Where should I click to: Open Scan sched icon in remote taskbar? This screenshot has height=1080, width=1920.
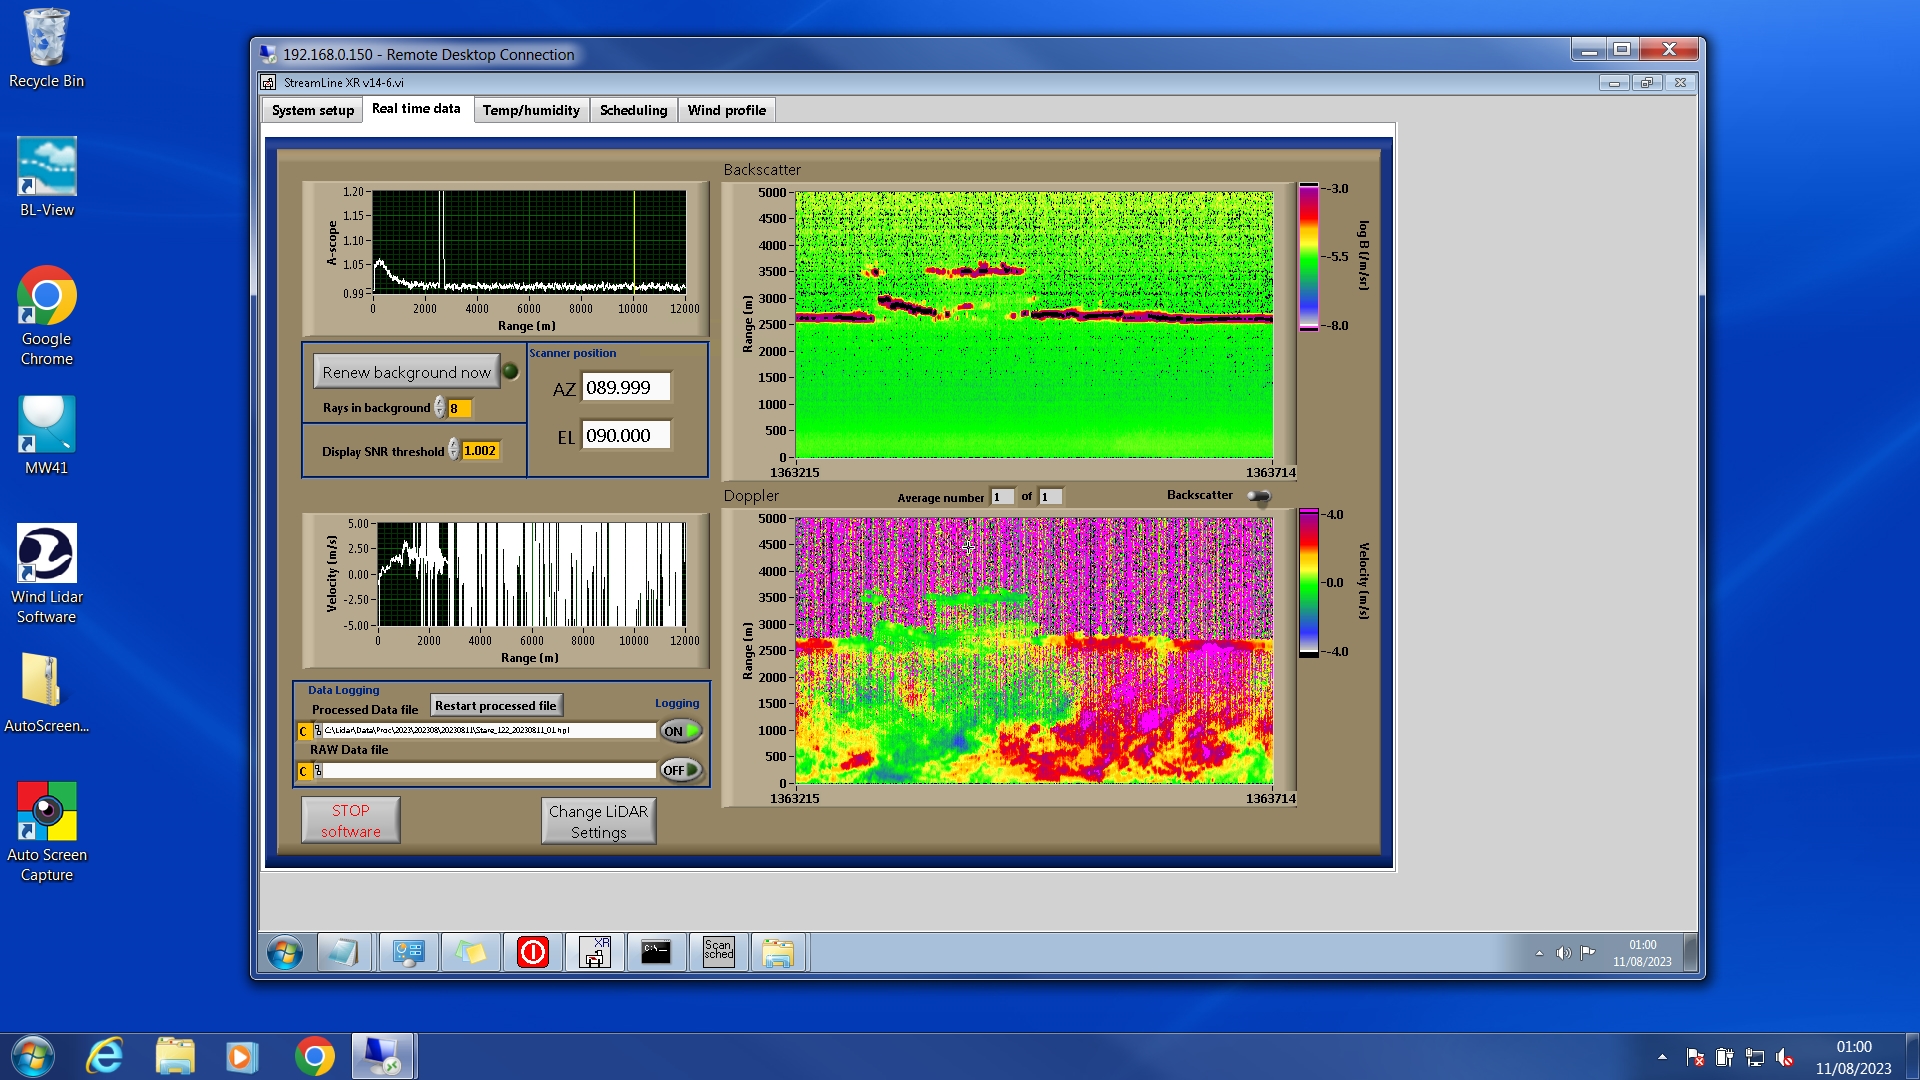click(x=718, y=951)
